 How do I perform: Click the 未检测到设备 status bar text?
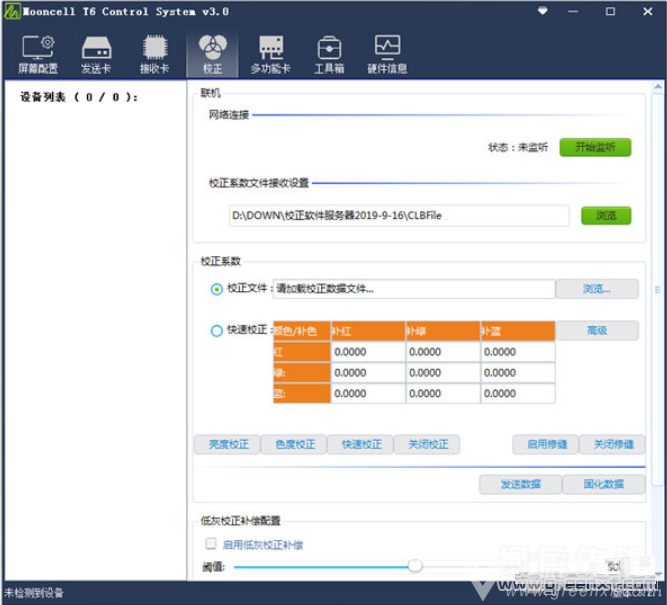[x=34, y=593]
